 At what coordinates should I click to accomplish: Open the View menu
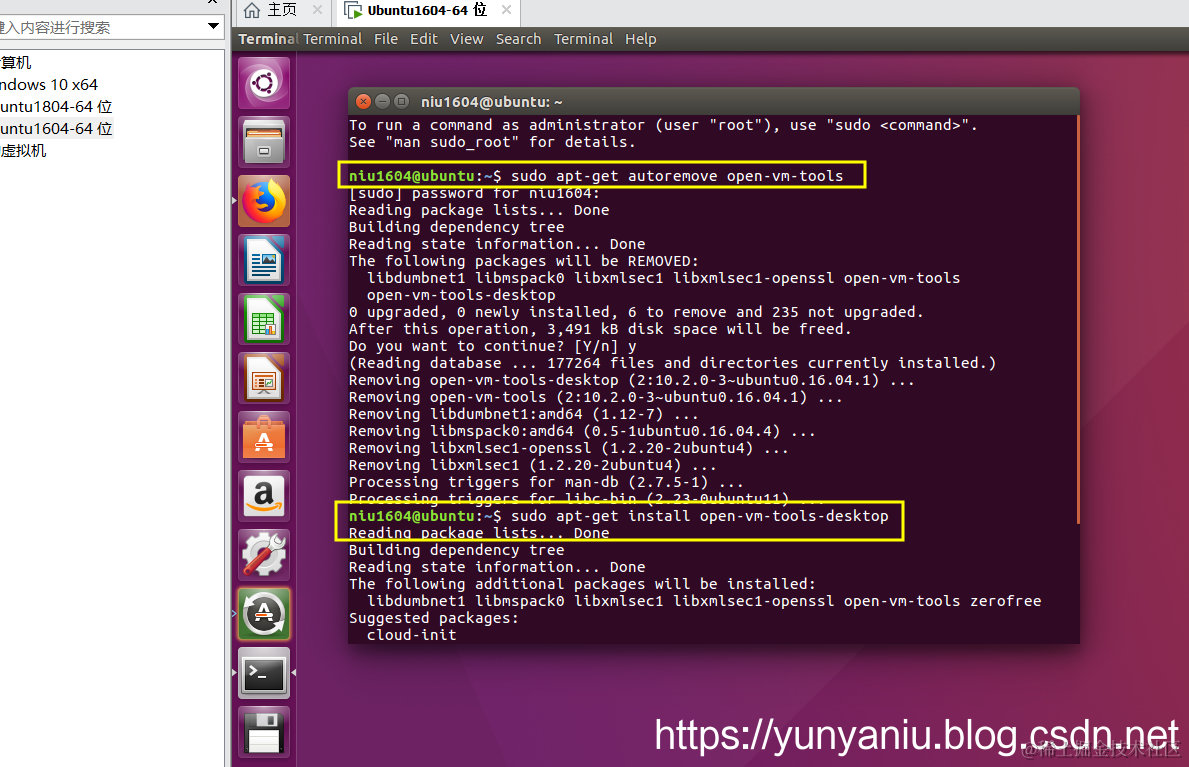466,39
